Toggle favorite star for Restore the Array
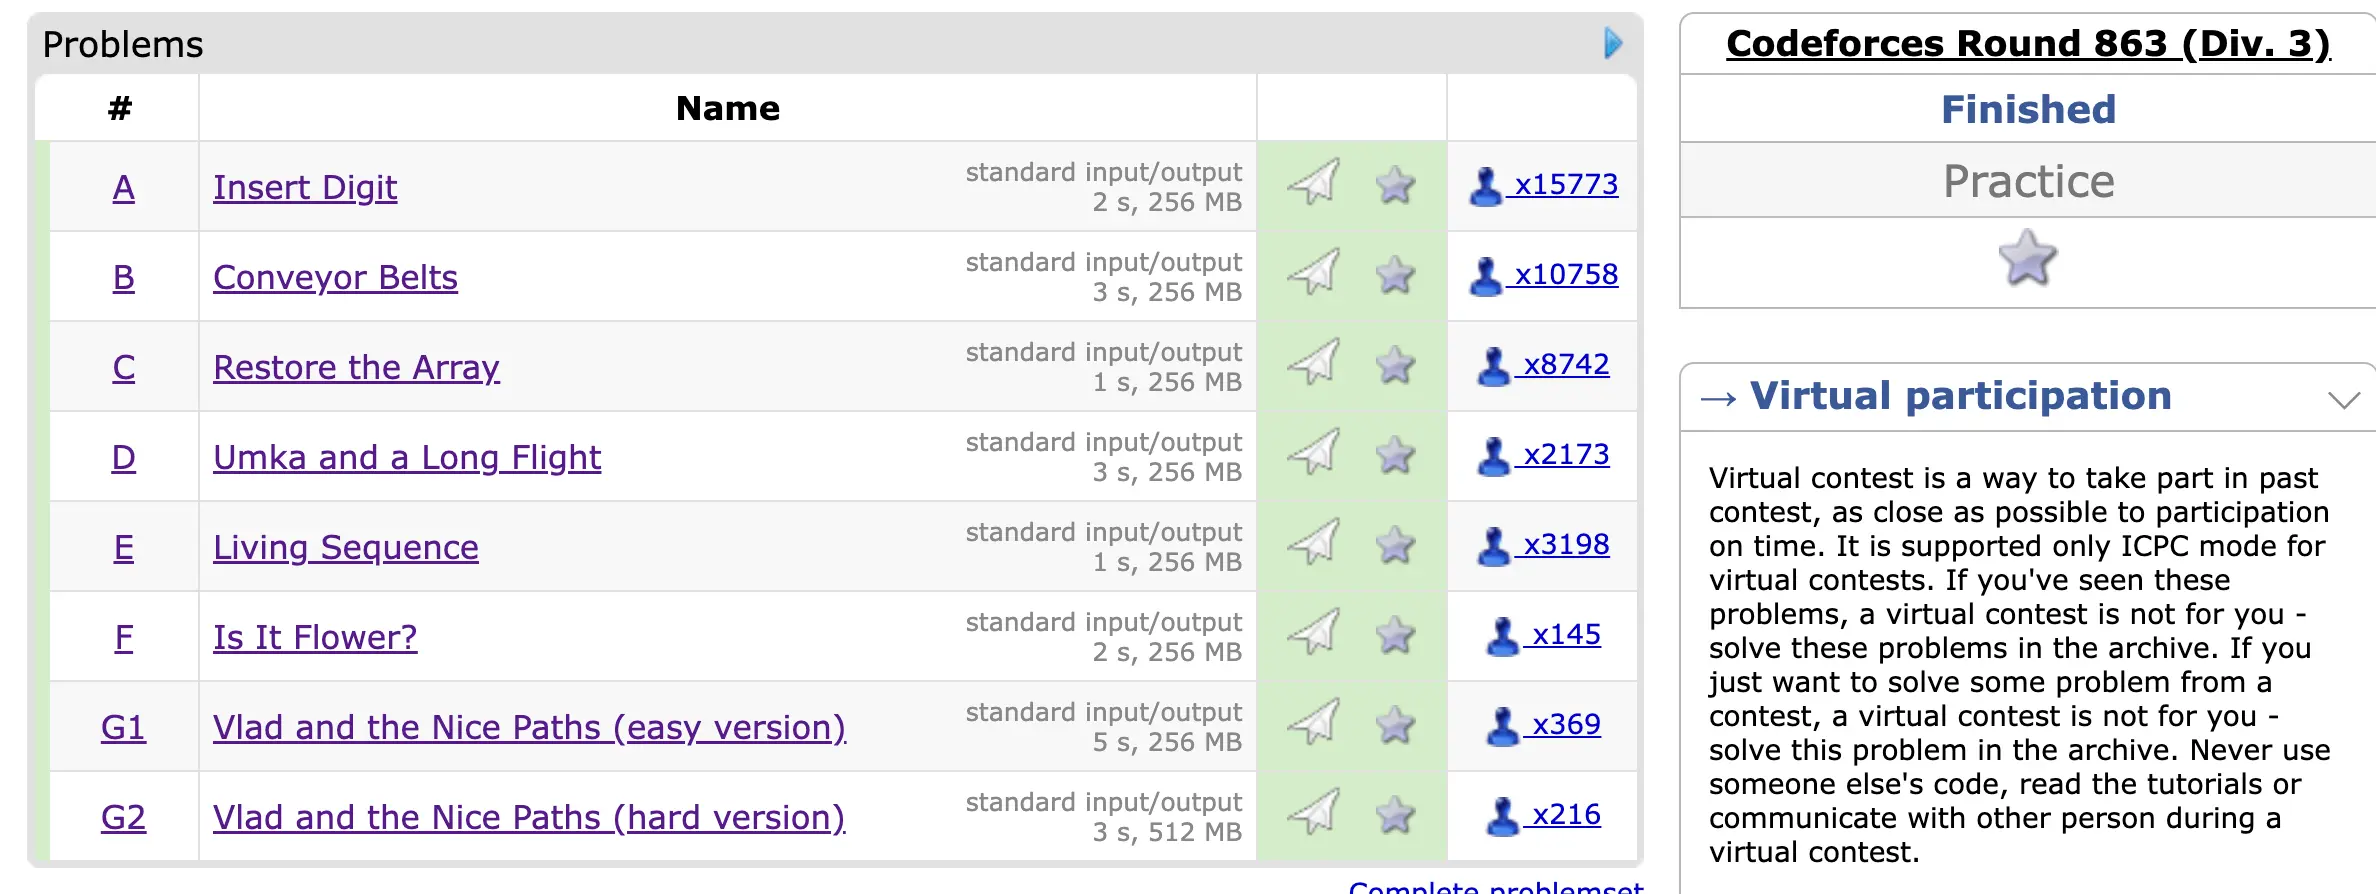The width and height of the screenshot is (2376, 894). pos(1395,365)
